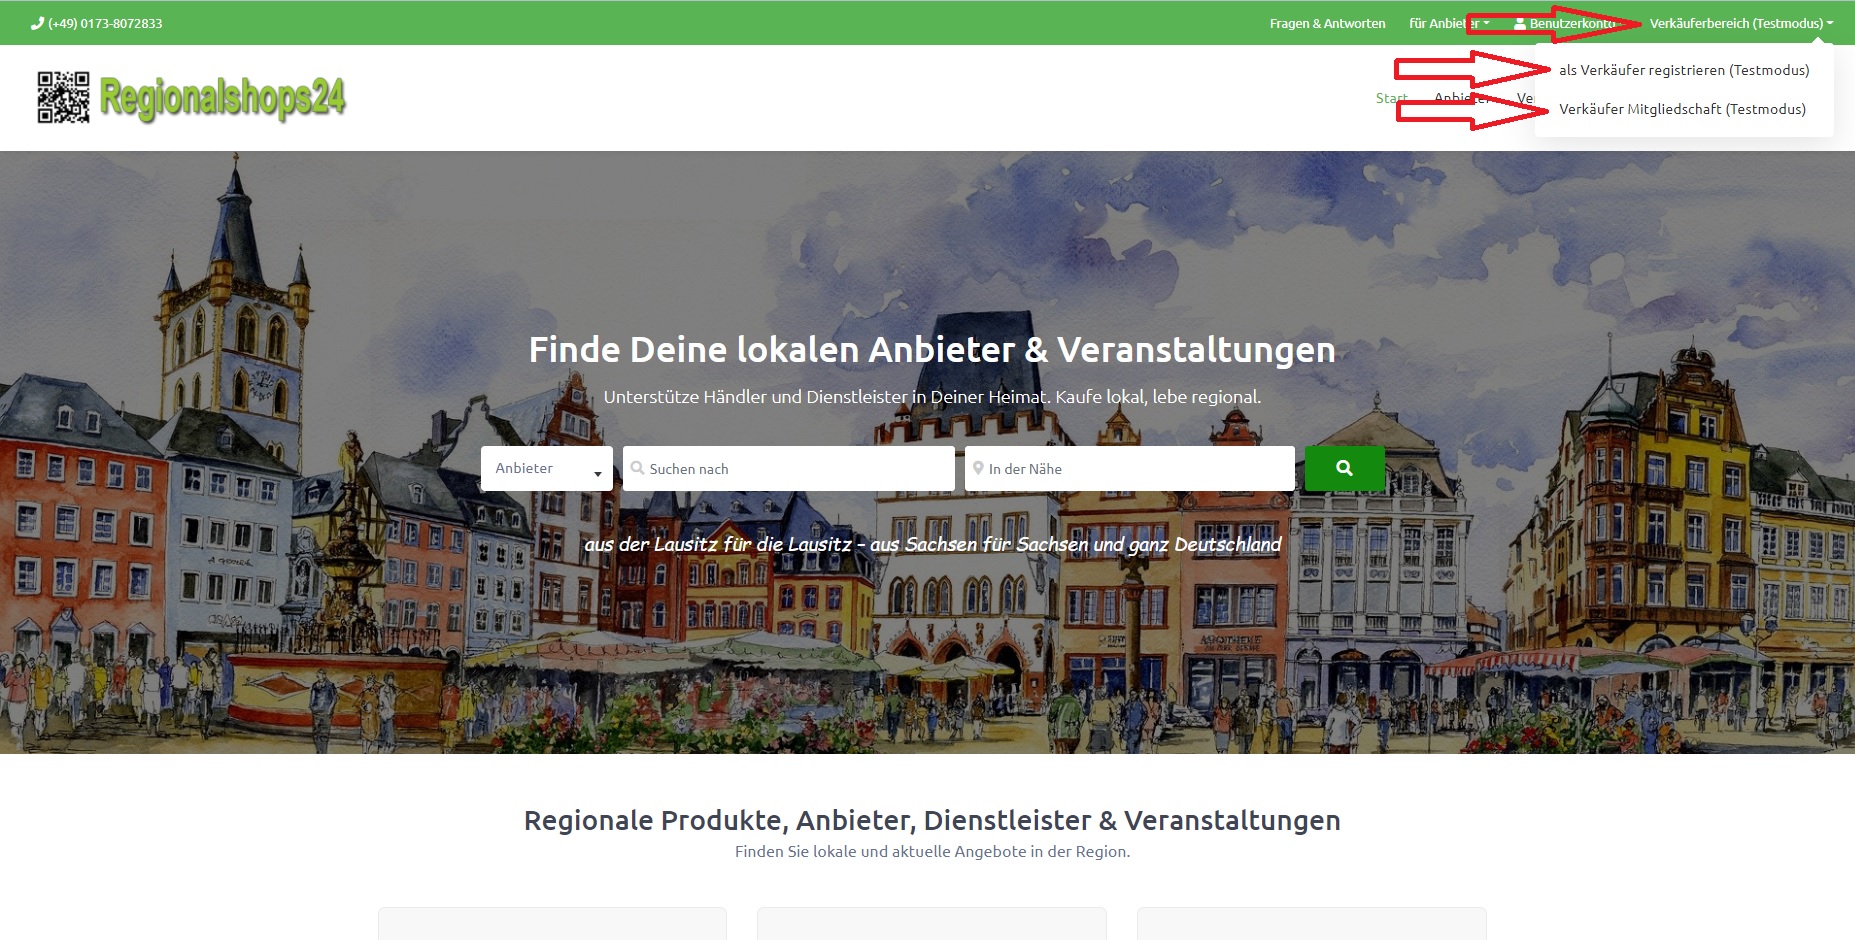1855x940 pixels.
Task: Go to the Start navigation item
Action: click(x=1390, y=98)
